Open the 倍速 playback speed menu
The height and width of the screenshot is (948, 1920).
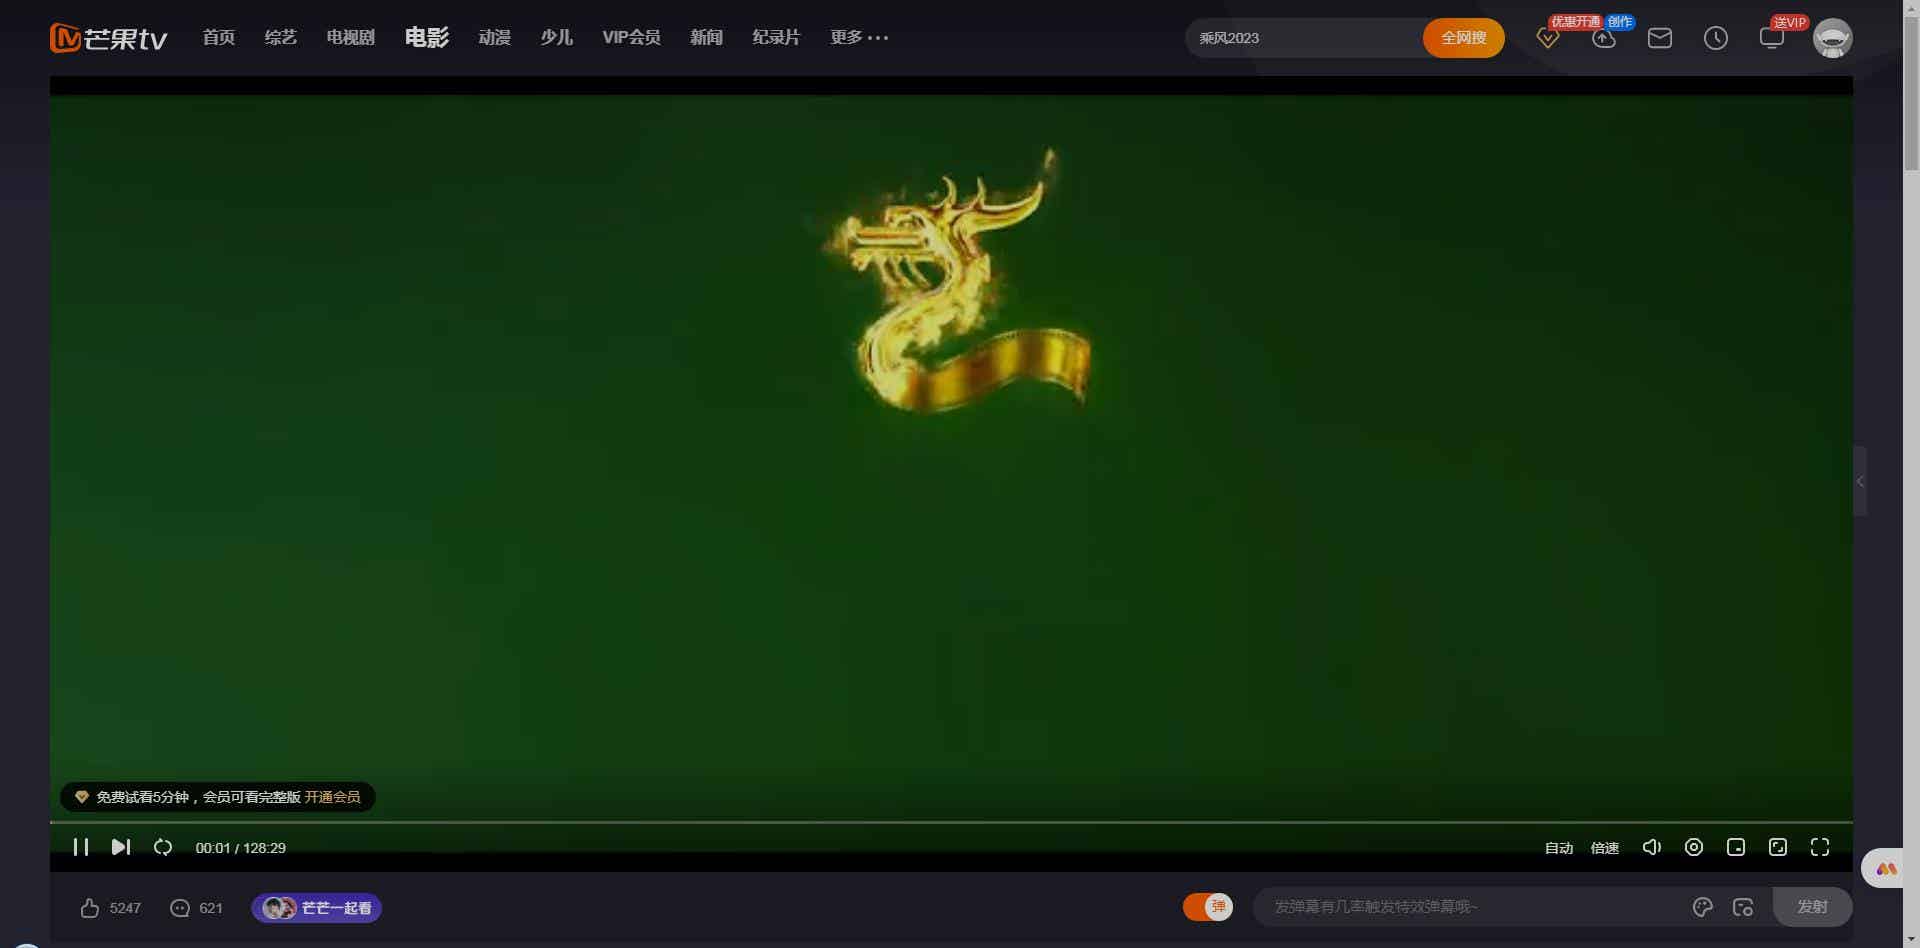pyautogui.click(x=1604, y=848)
